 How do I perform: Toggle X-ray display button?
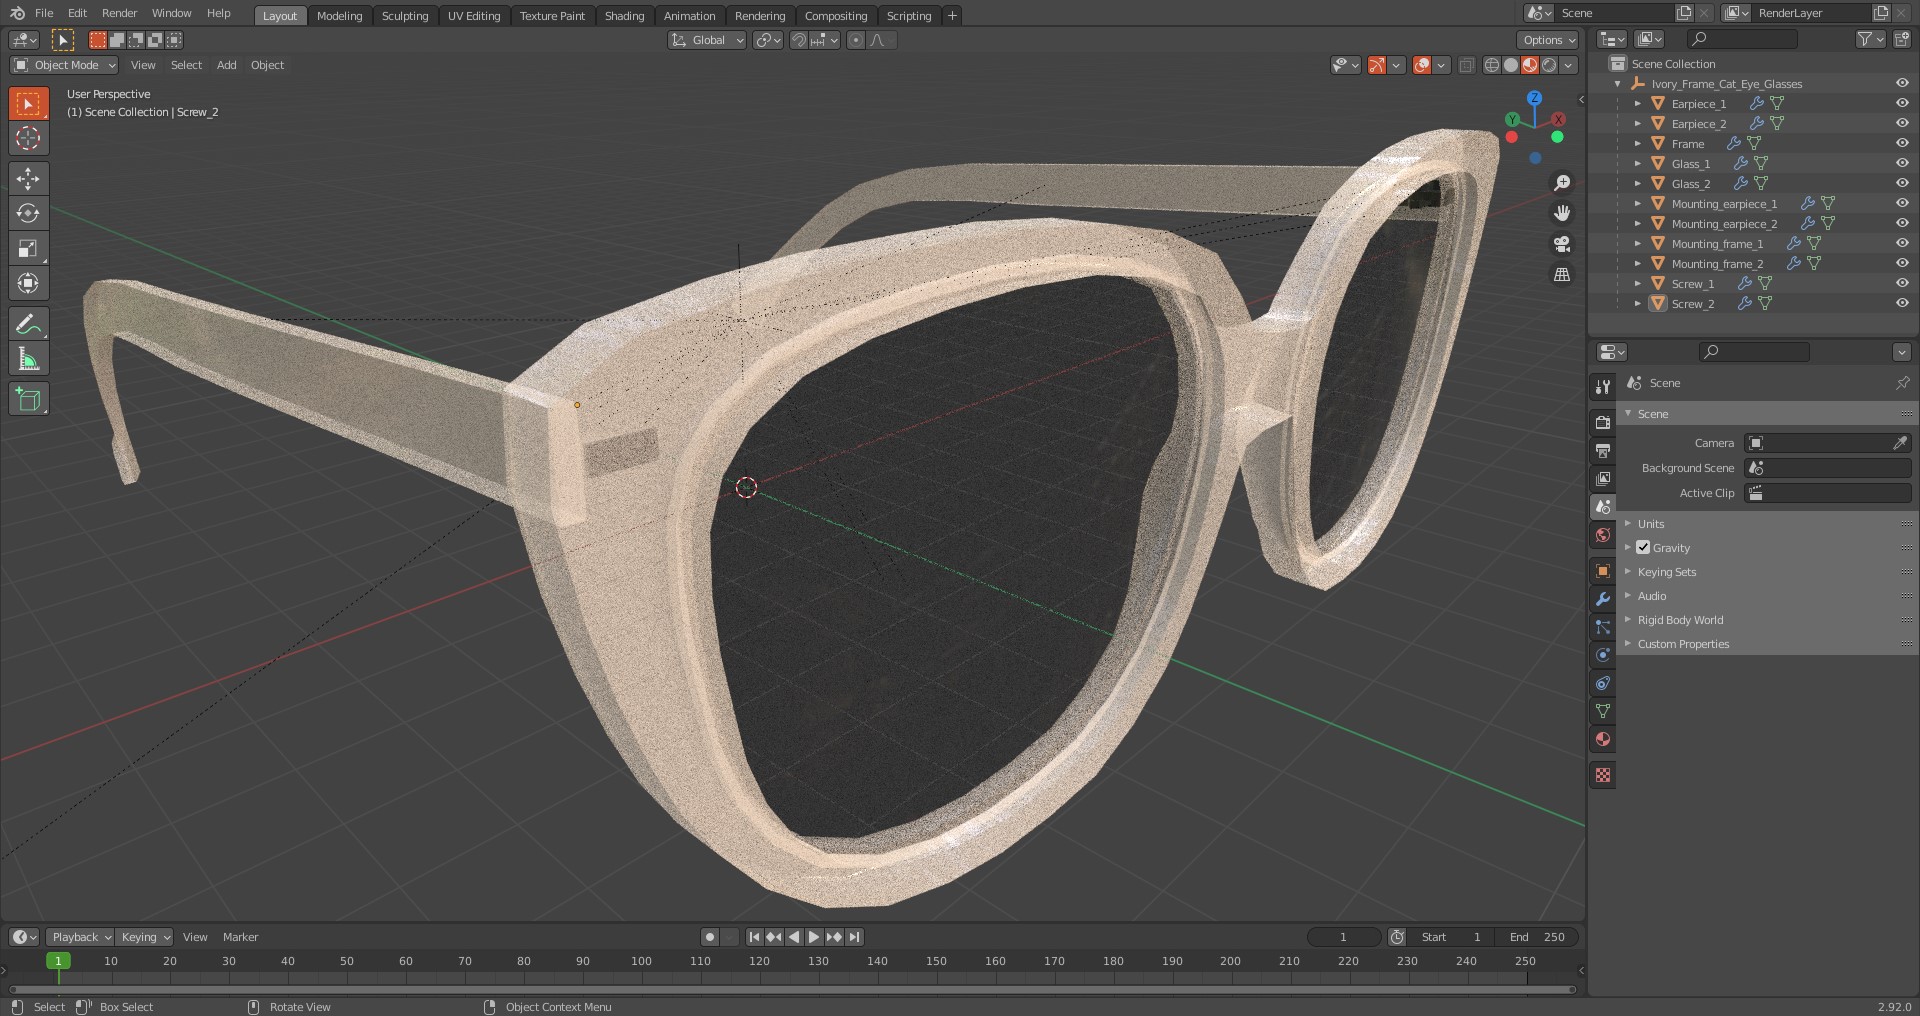point(1466,65)
